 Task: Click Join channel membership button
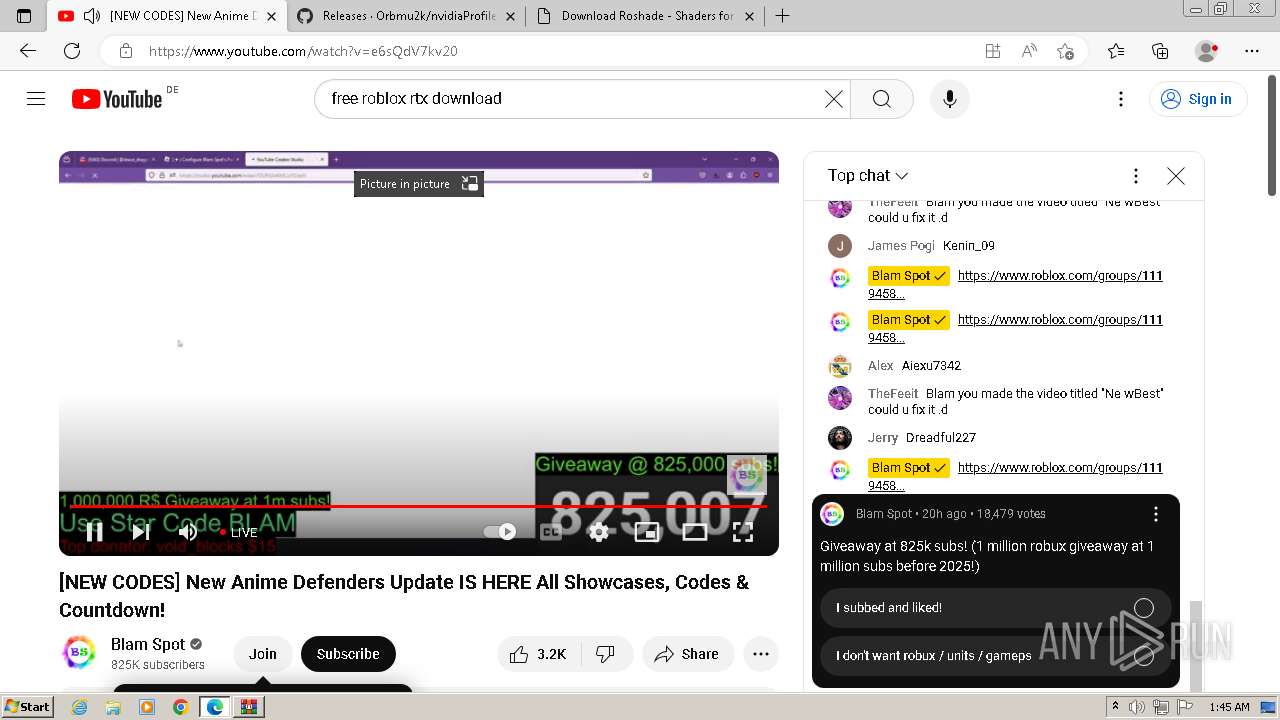tap(263, 654)
